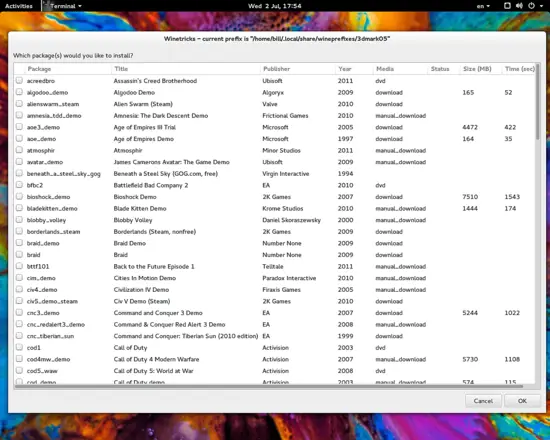Select "Cities In Motion Demo" title
This screenshot has height=440, width=550.
coord(145,278)
